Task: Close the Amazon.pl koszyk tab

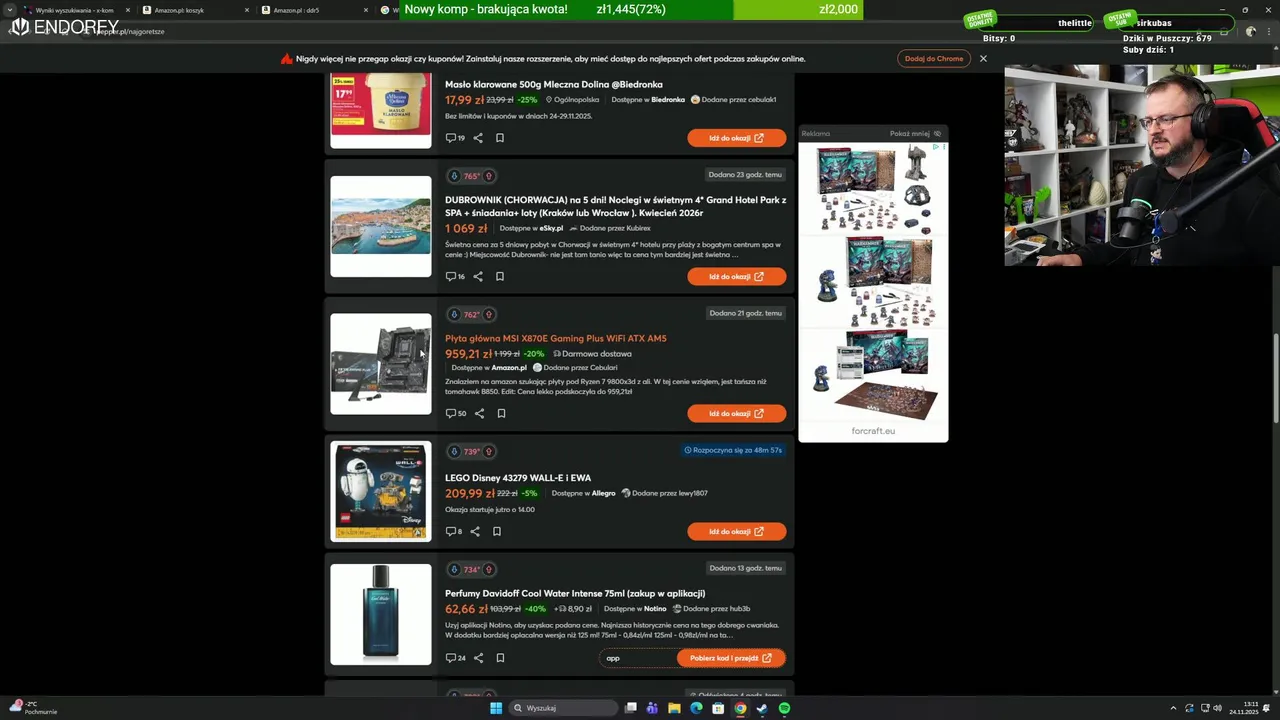Action: [x=246, y=10]
